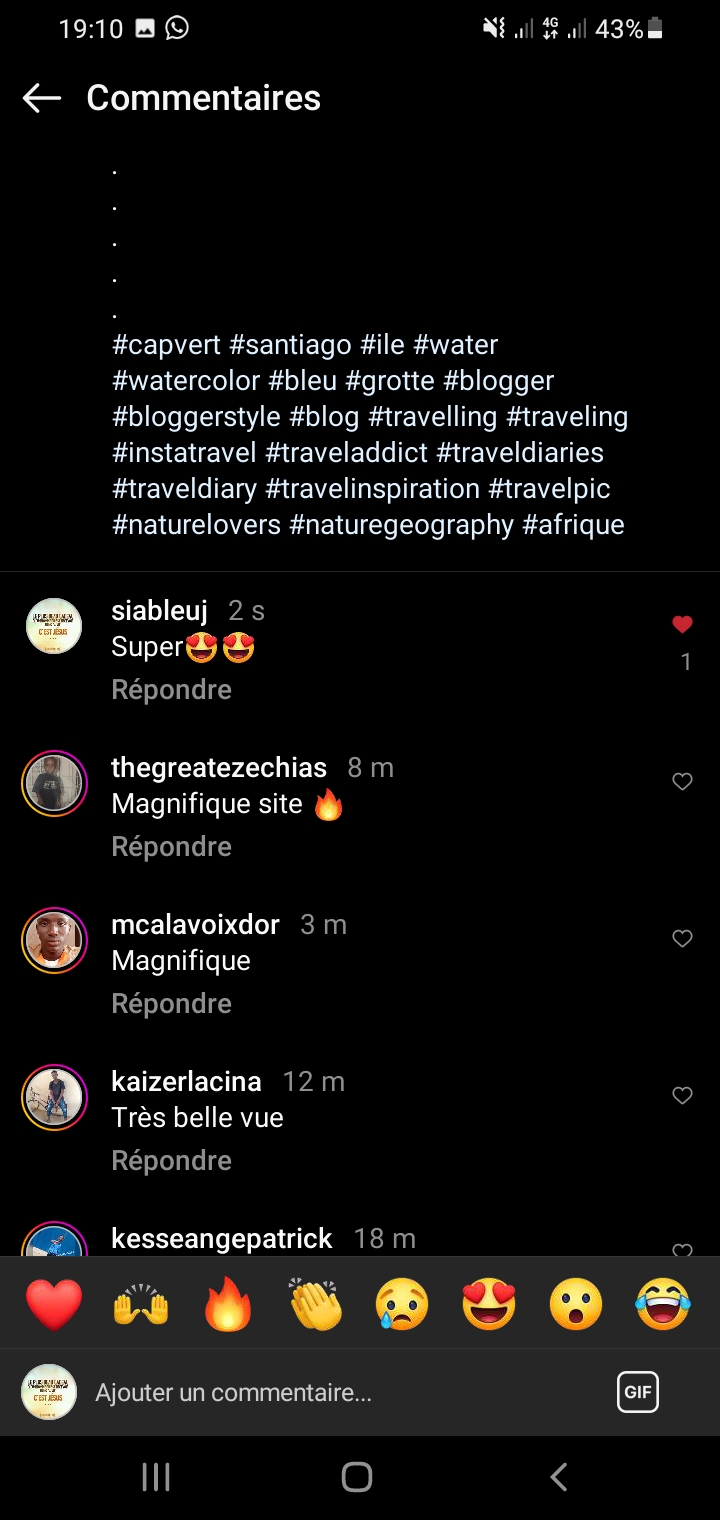Viewport: 720px width, 1520px height.
Task: Insert the red heart emoji reaction
Action: point(54,1305)
